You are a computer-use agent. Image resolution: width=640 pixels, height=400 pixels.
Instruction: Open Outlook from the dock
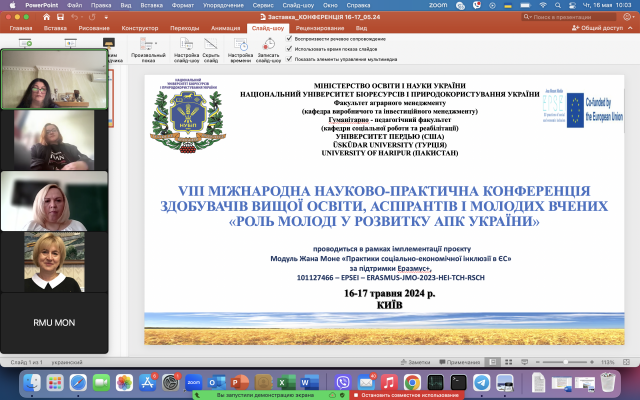coord(217,382)
